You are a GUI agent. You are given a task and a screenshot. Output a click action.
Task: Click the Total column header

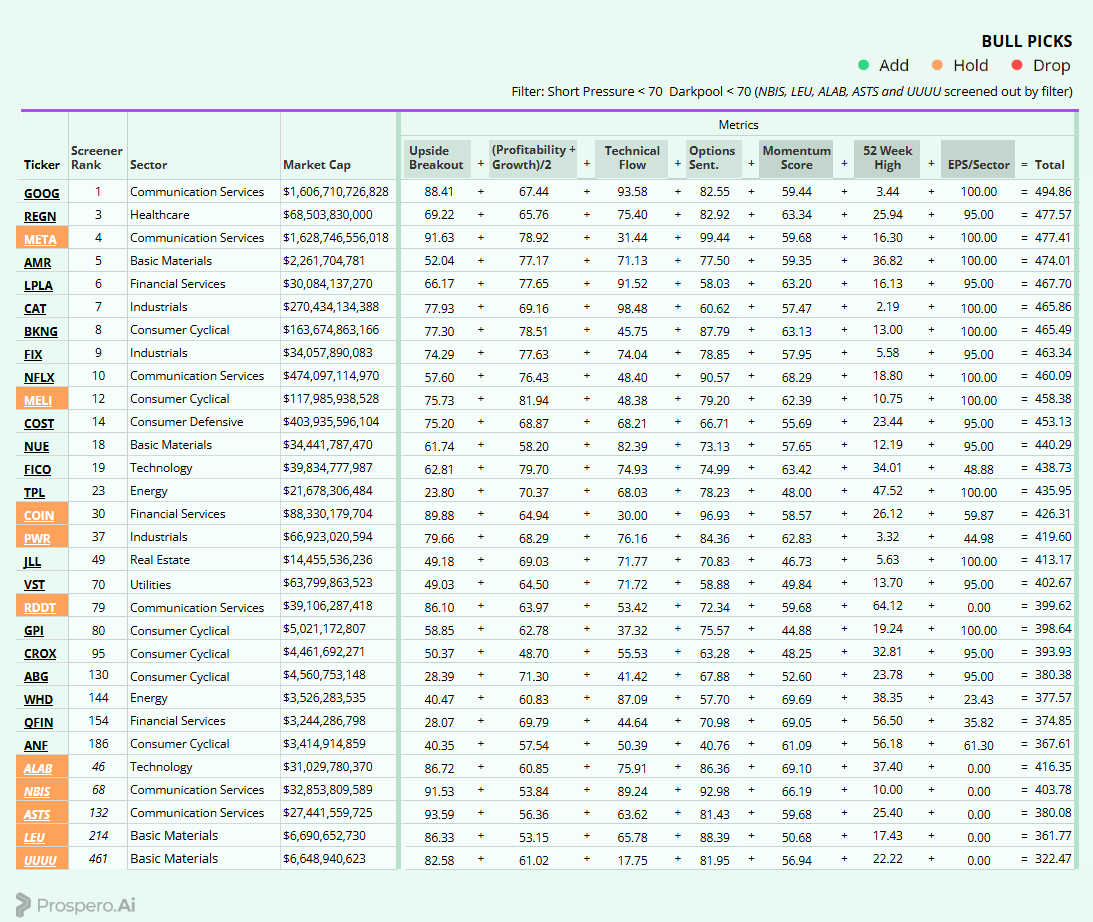click(1049, 165)
